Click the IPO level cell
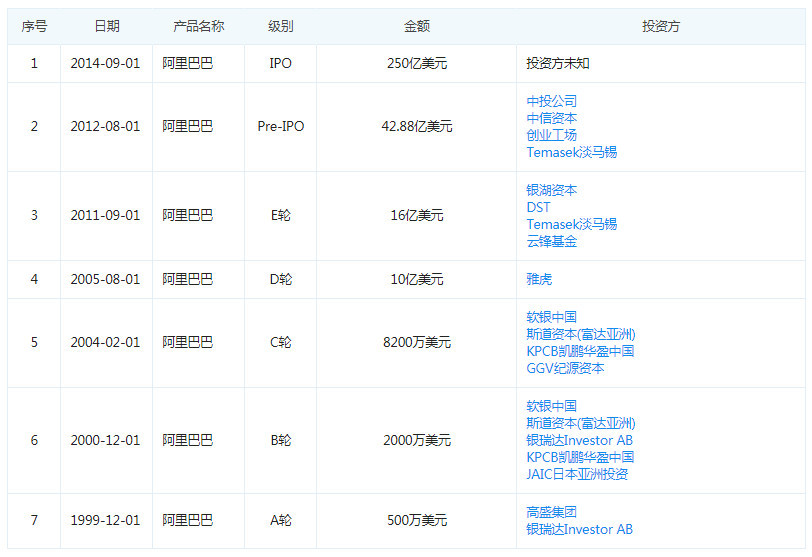 pyautogui.click(x=280, y=63)
